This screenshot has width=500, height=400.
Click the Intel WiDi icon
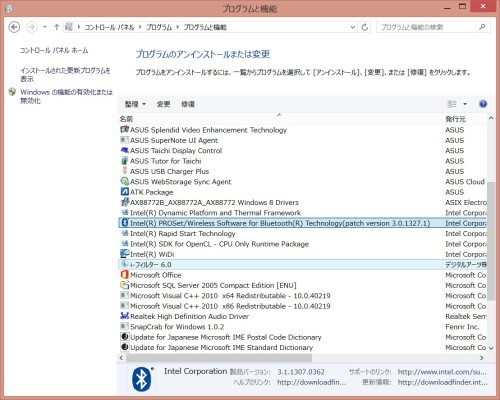(x=124, y=254)
